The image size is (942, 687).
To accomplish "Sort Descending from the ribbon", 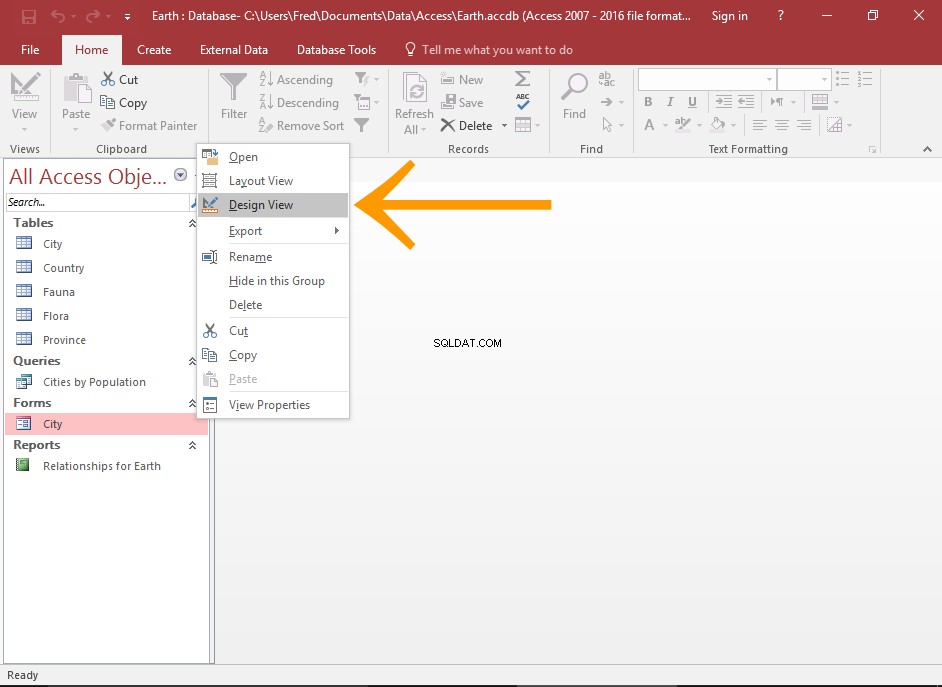I will [x=299, y=103].
